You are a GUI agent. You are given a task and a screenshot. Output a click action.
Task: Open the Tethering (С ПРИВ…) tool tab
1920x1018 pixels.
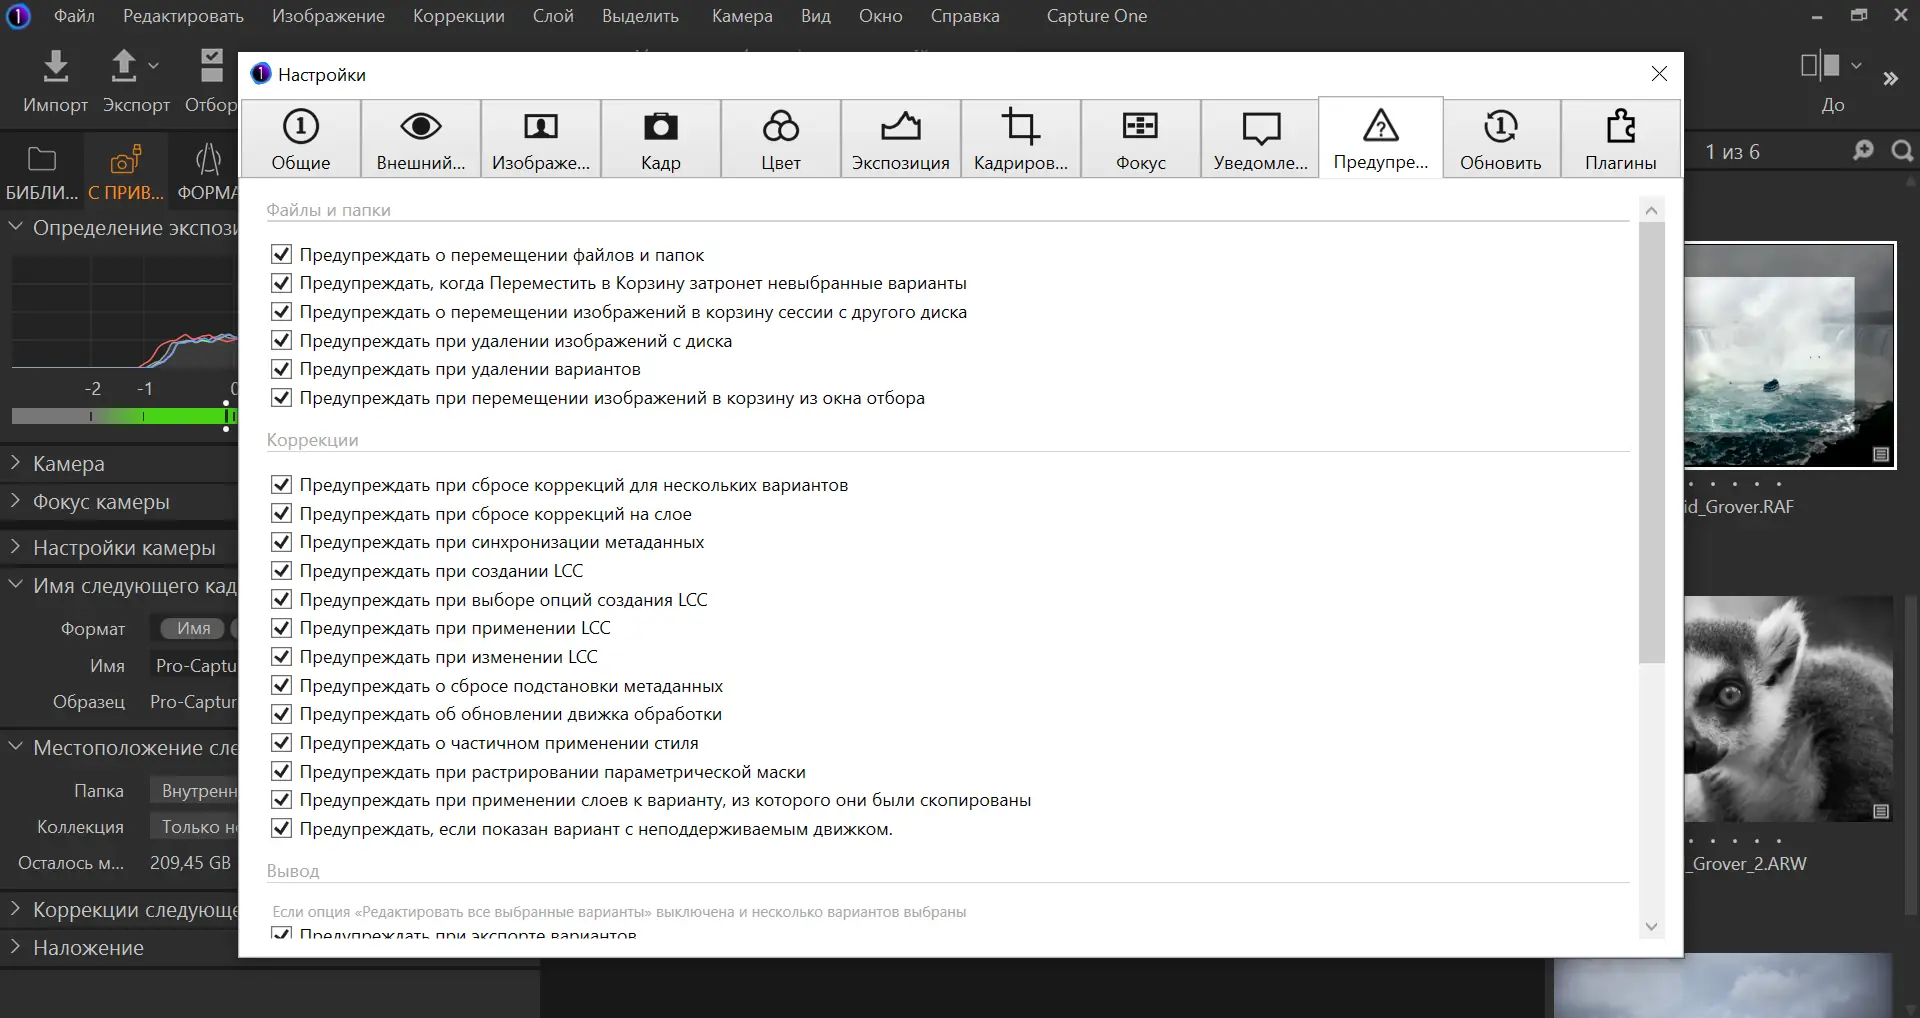(126, 172)
